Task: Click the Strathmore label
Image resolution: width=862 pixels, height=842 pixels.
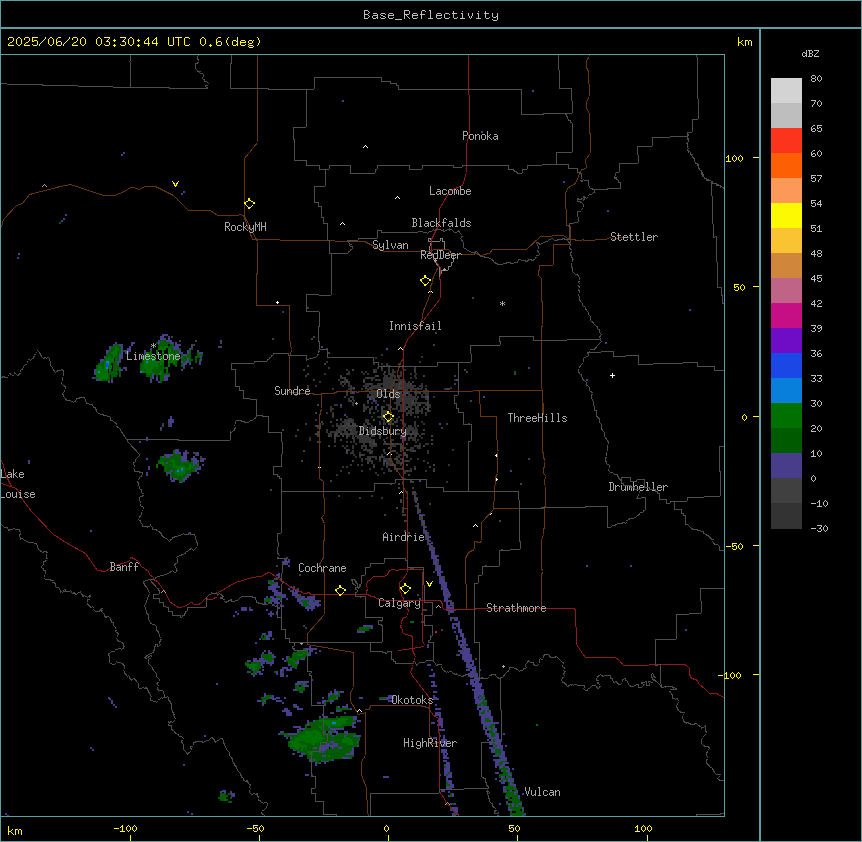Action: click(516, 608)
